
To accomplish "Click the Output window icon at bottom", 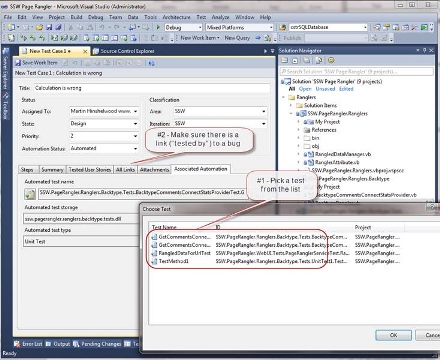I will tap(48, 344).
